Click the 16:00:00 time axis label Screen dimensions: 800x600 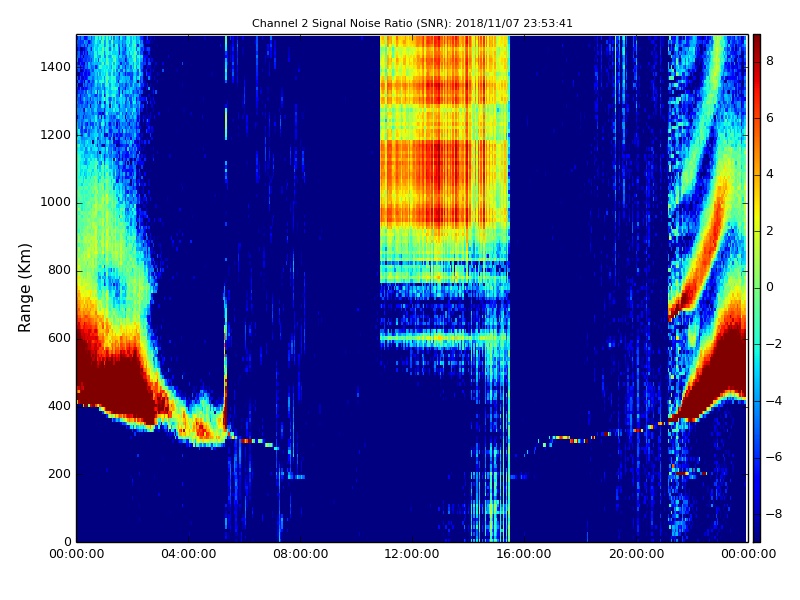coord(524,554)
